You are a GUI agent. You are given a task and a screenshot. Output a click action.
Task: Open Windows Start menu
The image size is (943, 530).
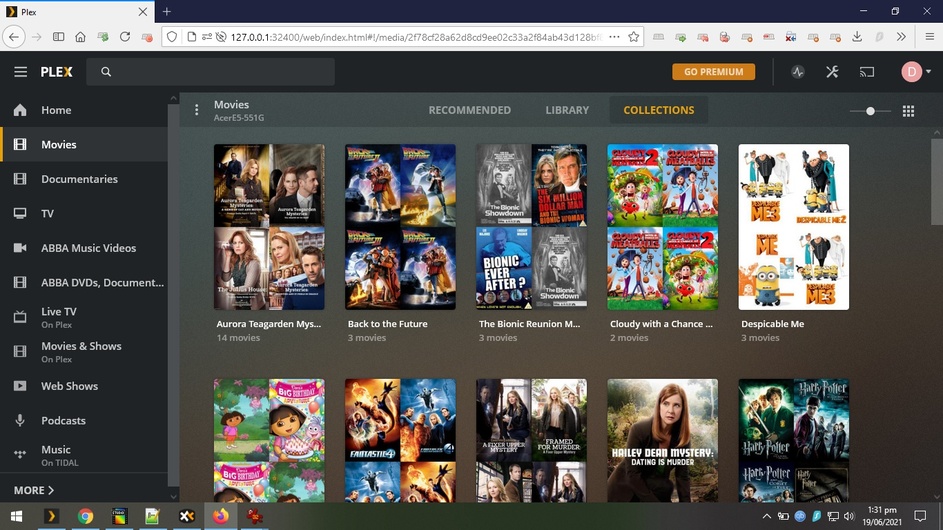16,516
